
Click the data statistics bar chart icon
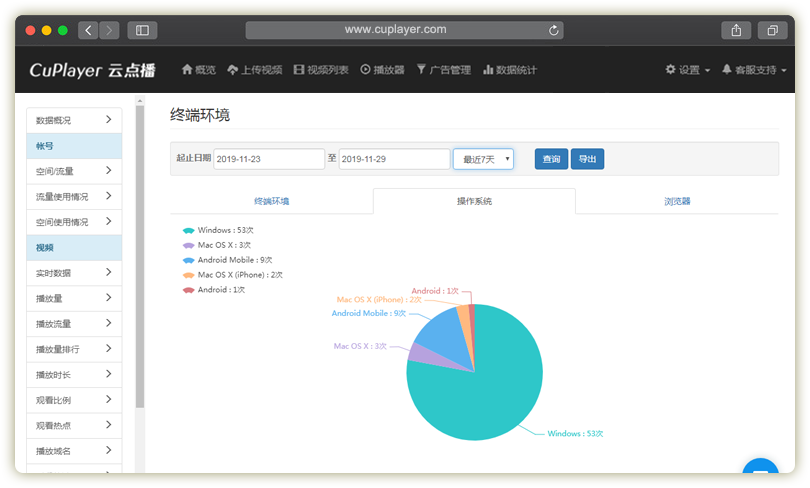click(488, 70)
